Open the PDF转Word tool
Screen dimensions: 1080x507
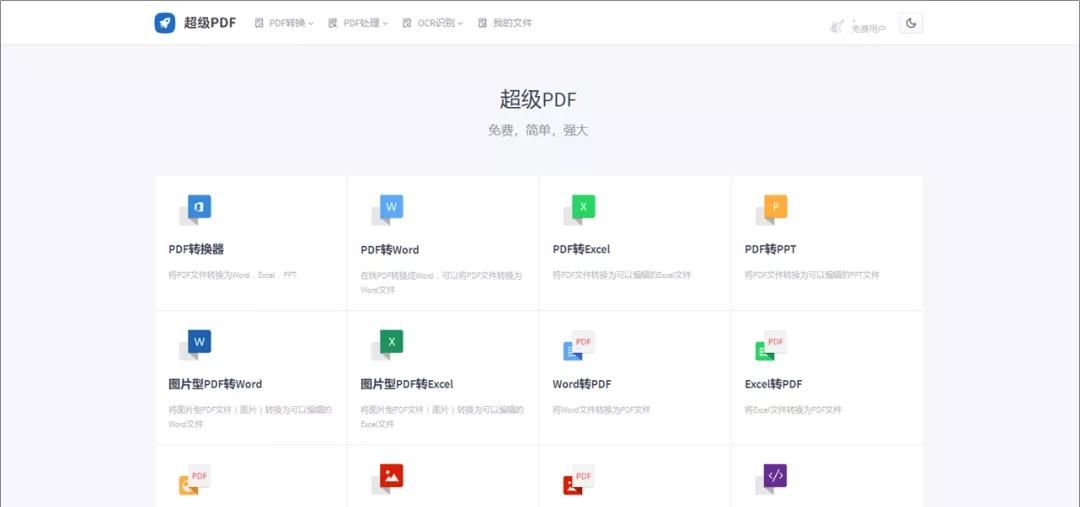[390, 249]
